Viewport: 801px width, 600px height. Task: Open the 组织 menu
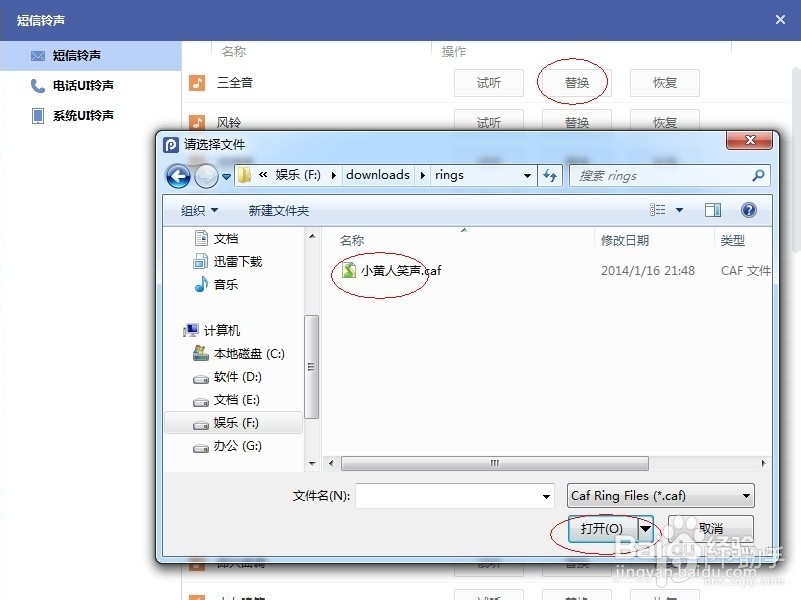[197, 210]
